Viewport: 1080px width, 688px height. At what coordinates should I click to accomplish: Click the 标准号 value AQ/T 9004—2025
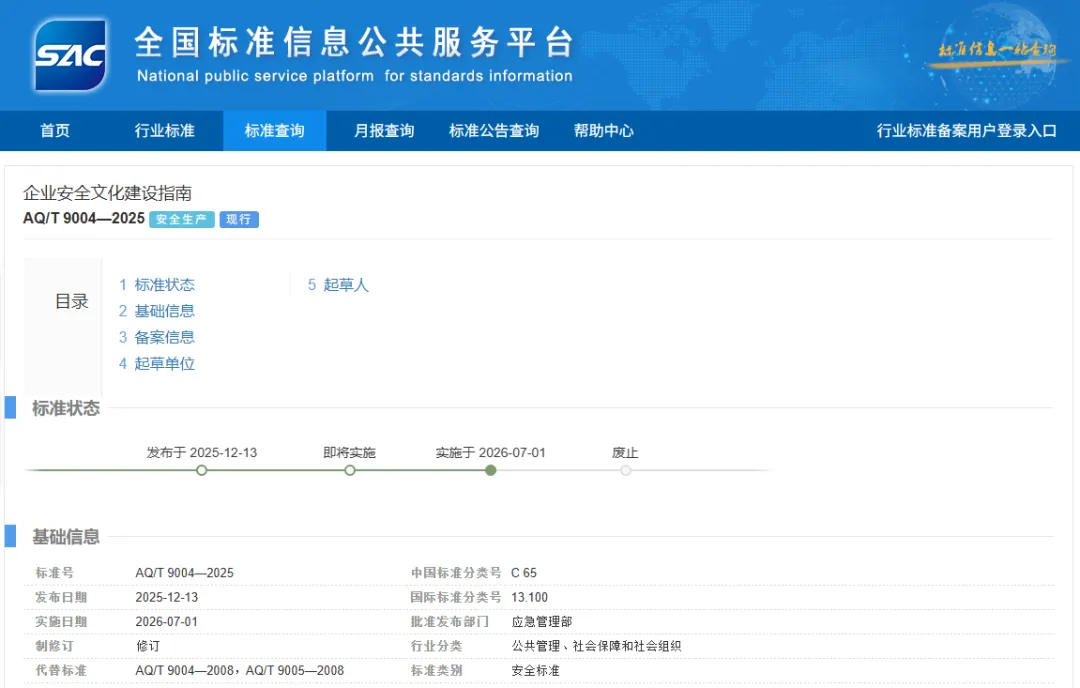(185, 573)
